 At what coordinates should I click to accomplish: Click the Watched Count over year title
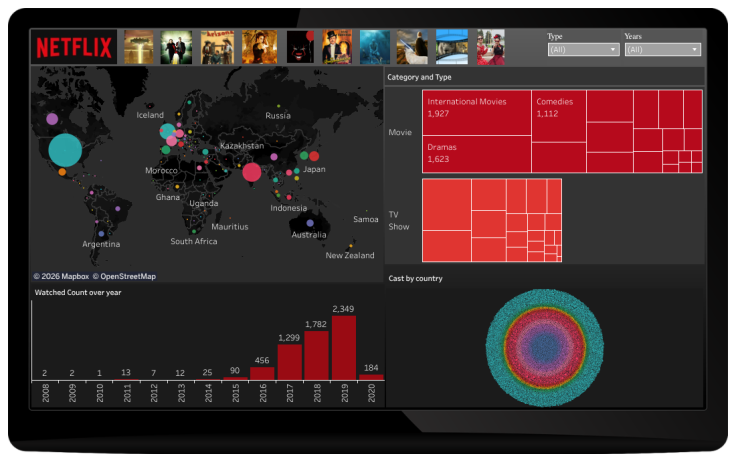click(x=78, y=292)
